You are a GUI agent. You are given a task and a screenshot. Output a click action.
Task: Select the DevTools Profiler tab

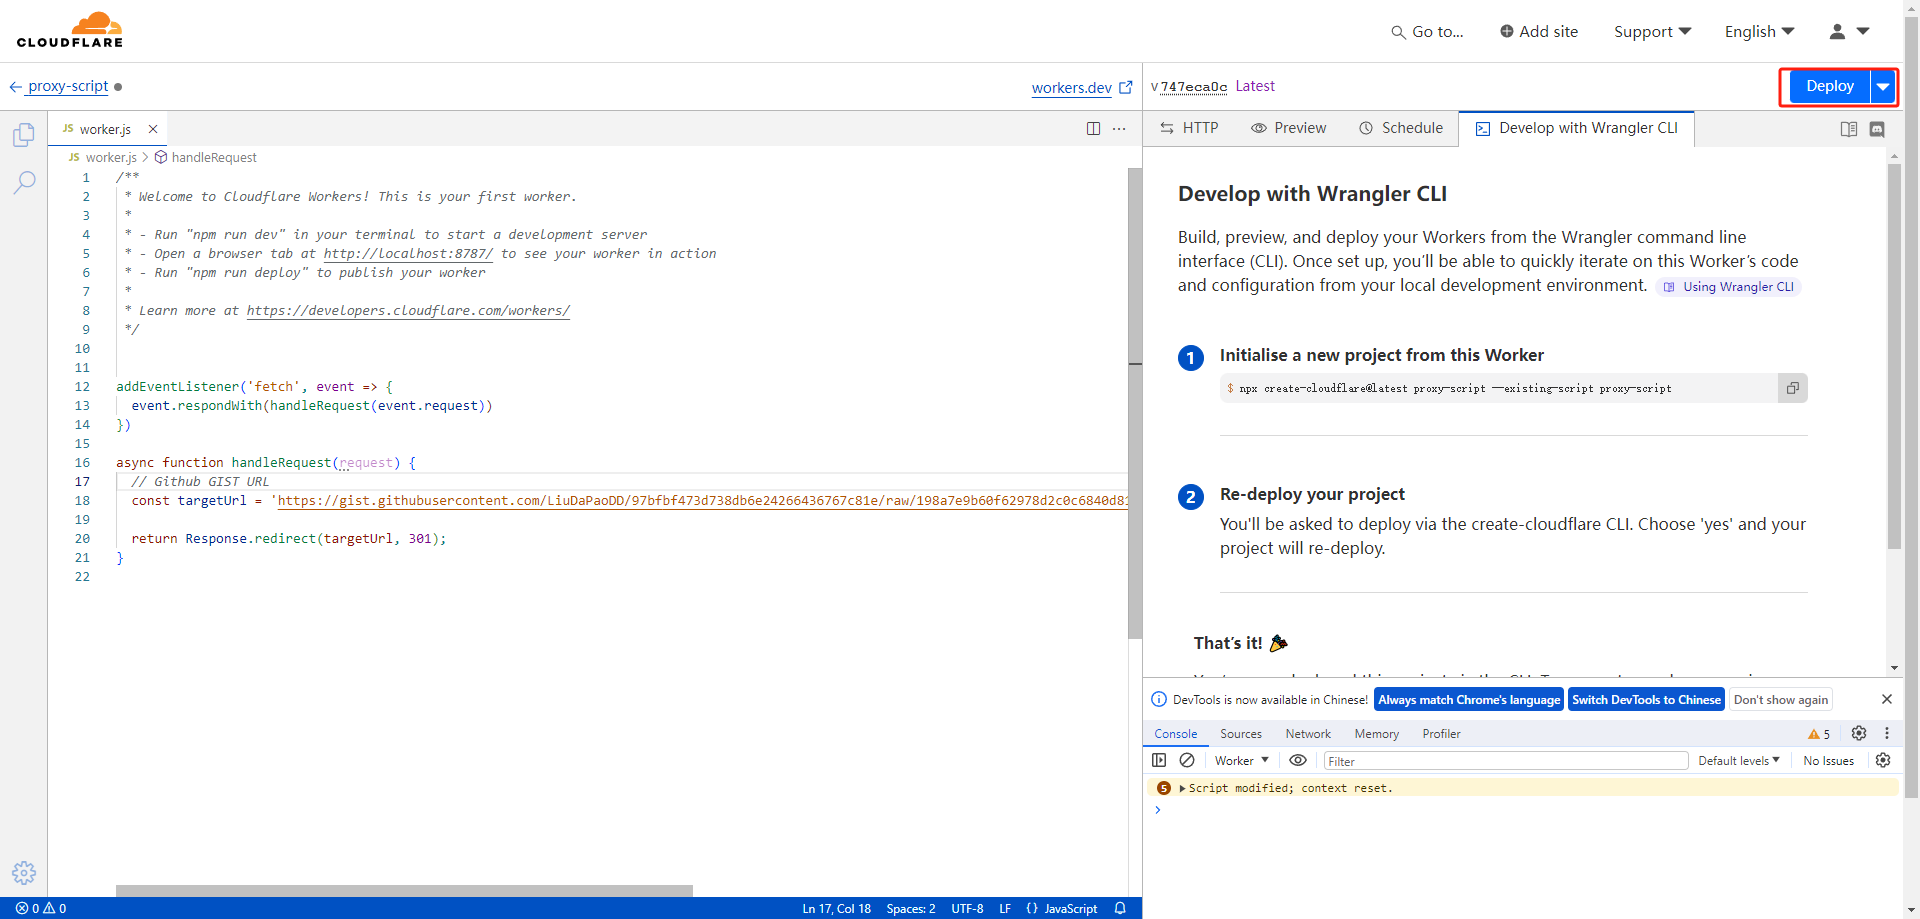coord(1441,734)
